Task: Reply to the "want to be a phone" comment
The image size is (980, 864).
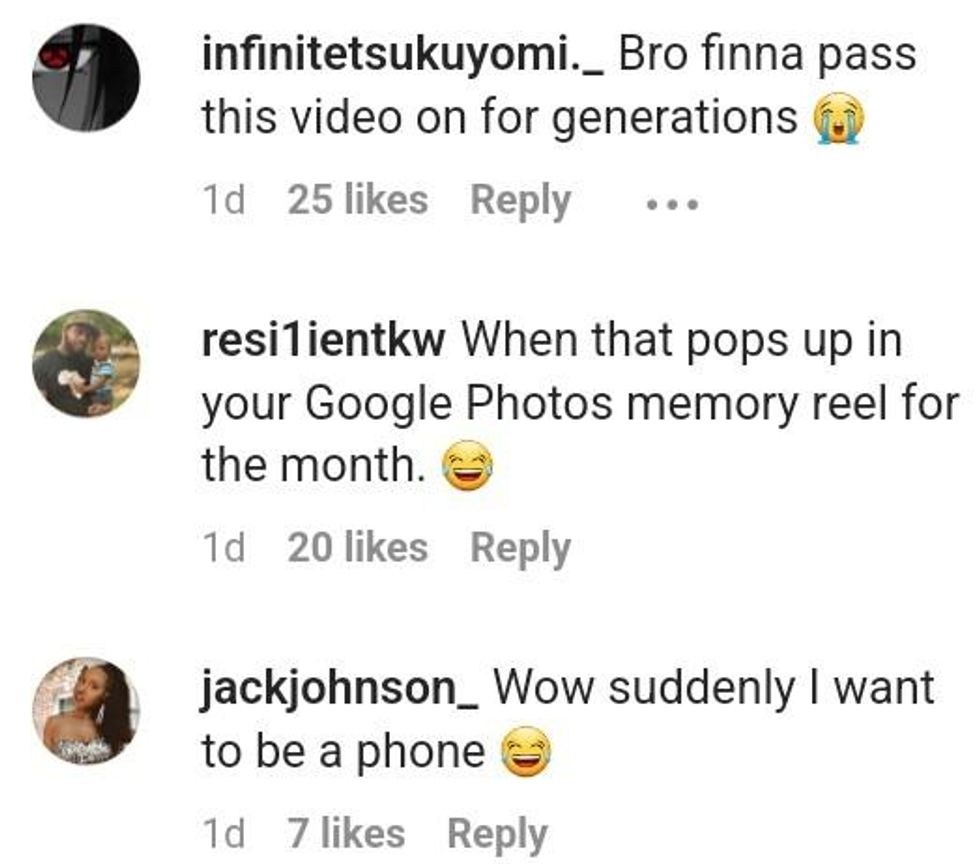Action: click(497, 834)
